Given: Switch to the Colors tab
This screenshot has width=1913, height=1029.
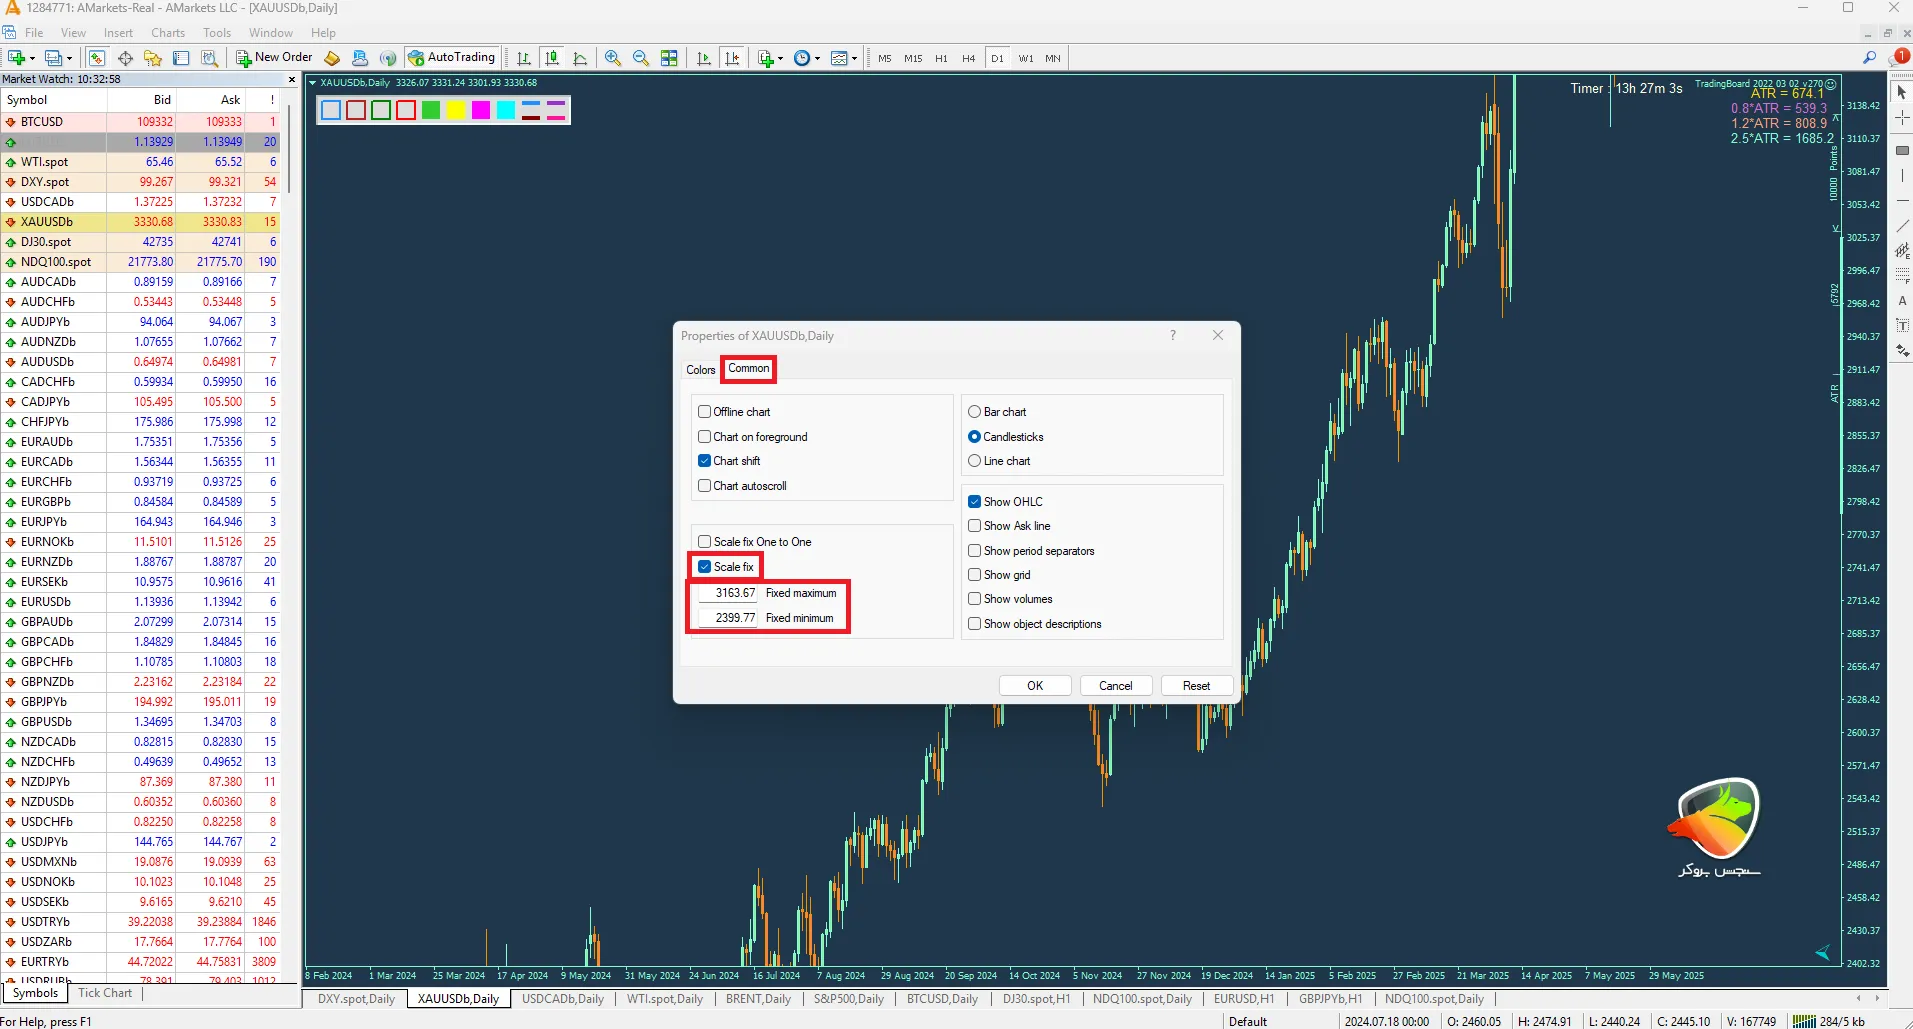Looking at the screenshot, I should (700, 370).
